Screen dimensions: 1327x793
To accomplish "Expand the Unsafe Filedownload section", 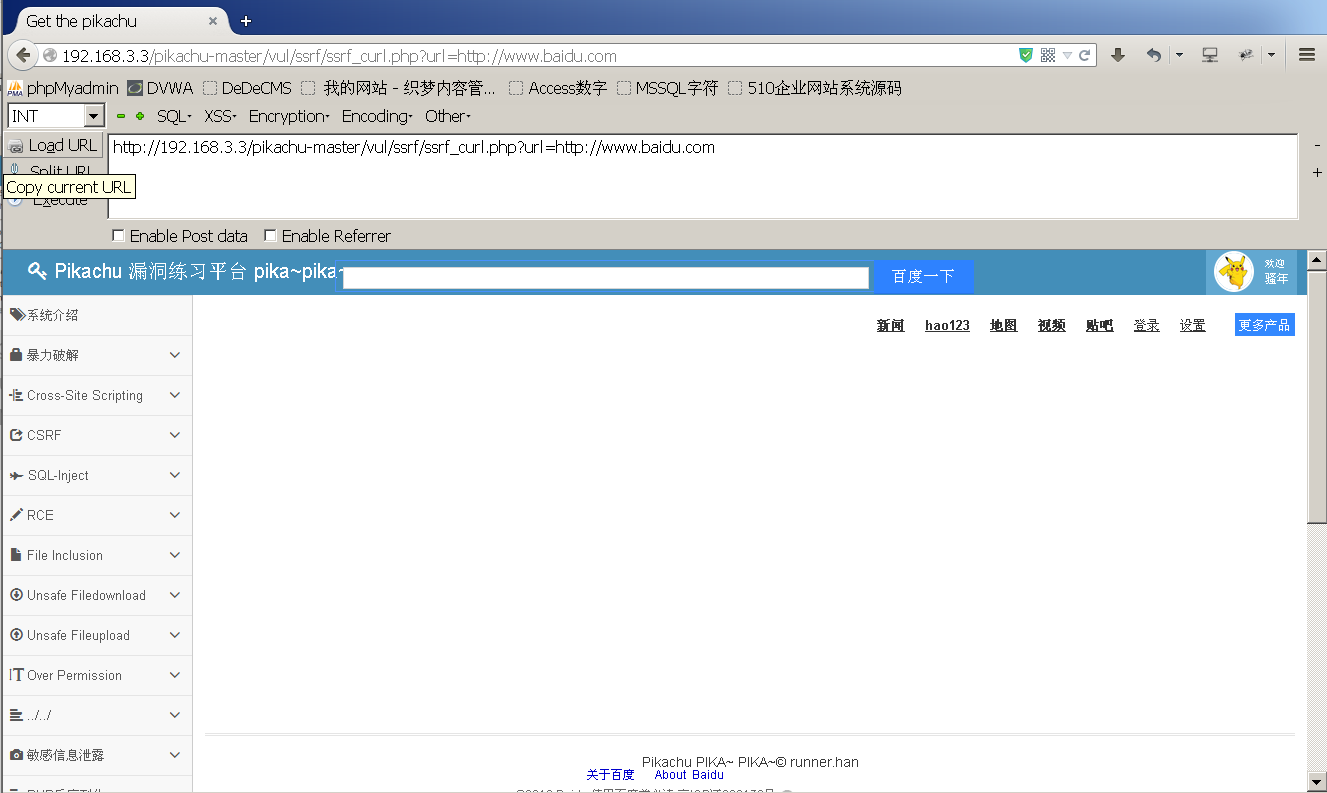I will point(97,595).
